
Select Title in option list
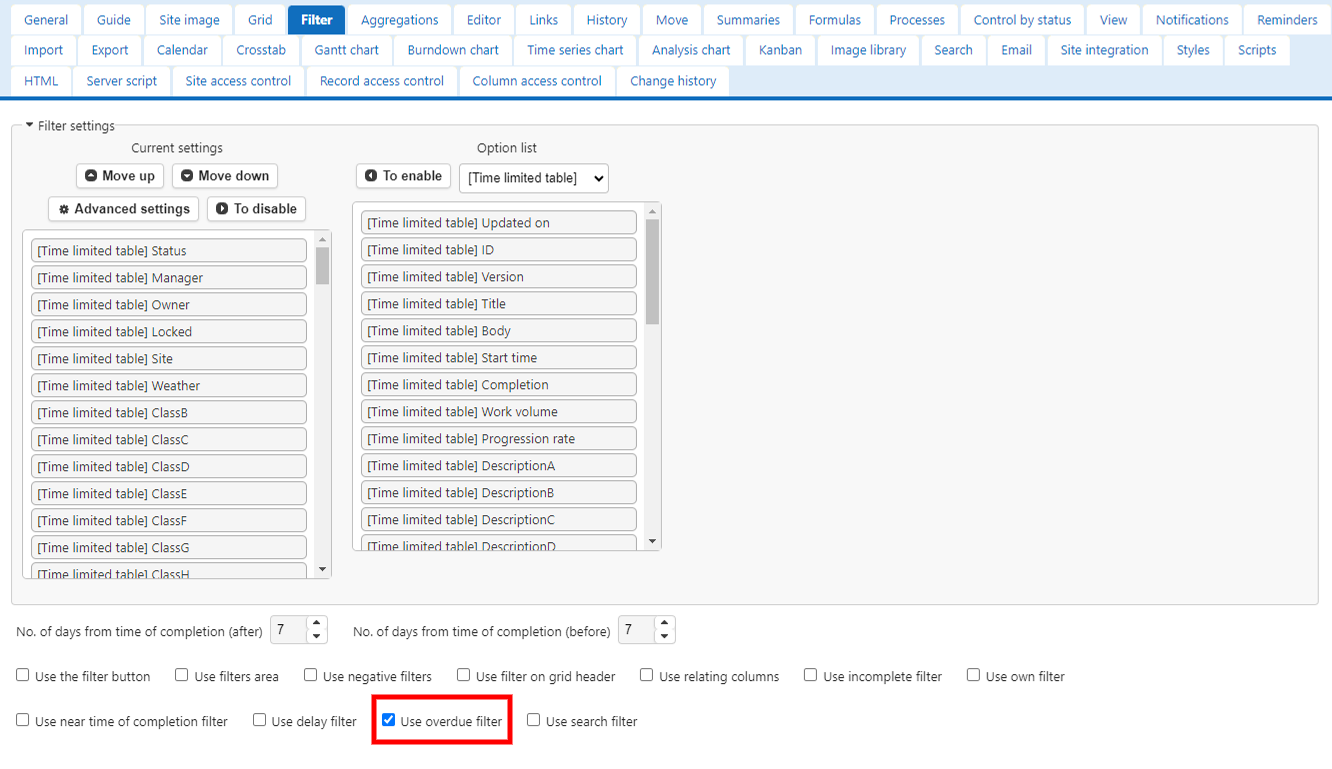(499, 304)
